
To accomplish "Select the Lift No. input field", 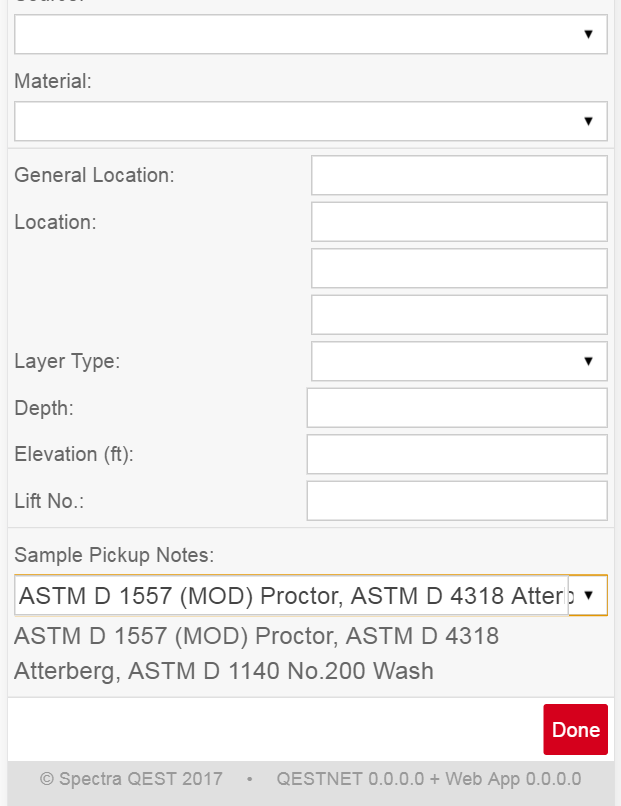I will (x=457, y=501).
